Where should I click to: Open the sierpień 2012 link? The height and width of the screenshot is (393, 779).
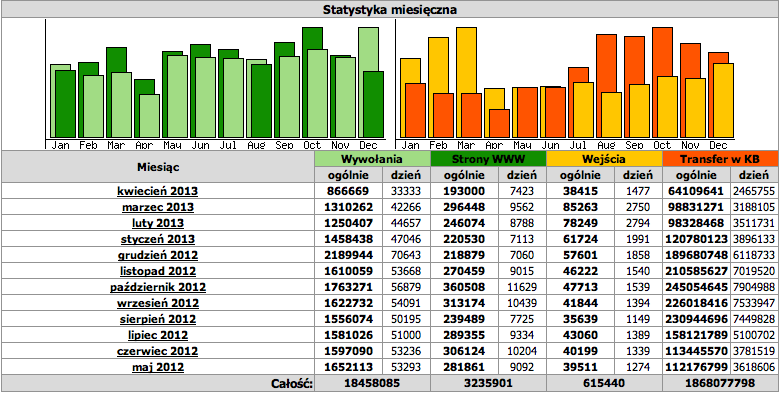pyautogui.click(x=157, y=319)
